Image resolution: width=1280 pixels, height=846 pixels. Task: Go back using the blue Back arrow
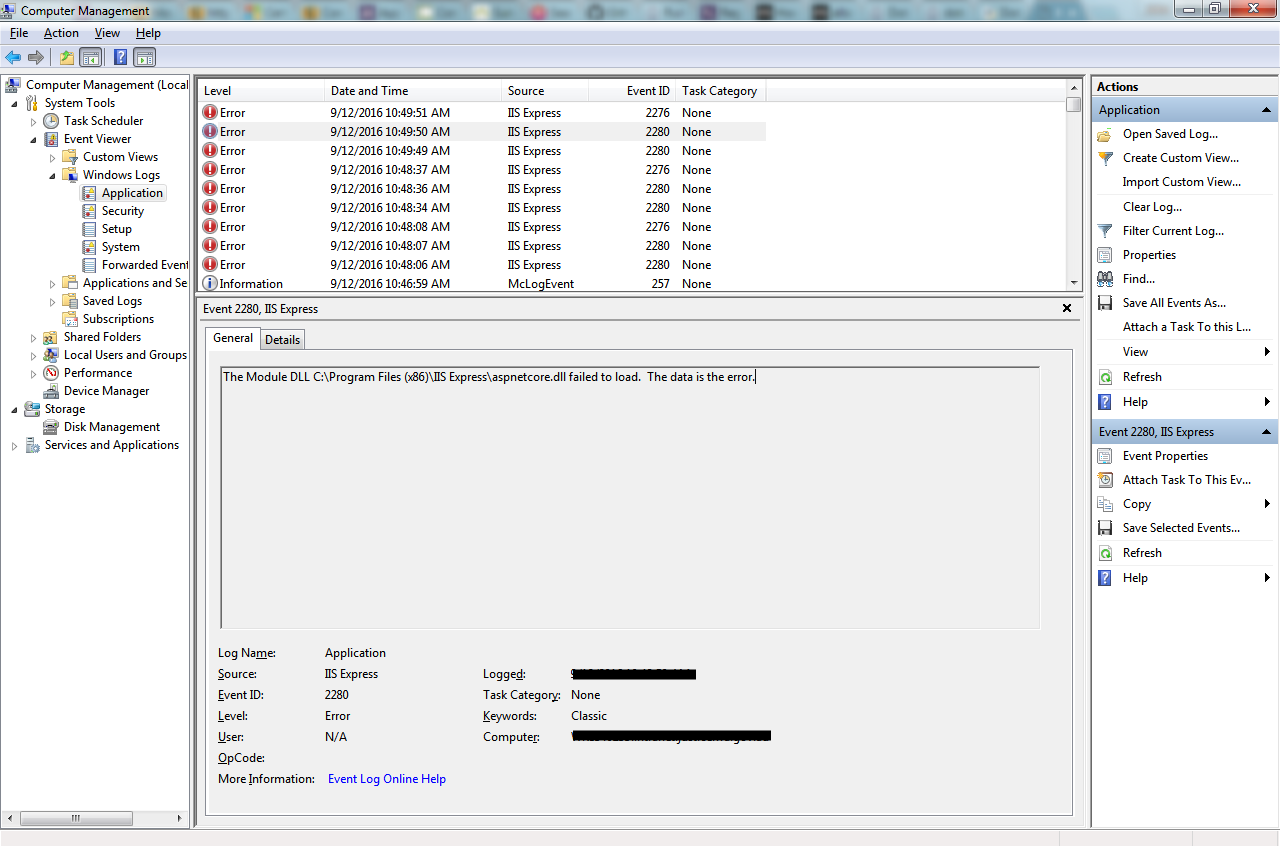pyautogui.click(x=13, y=57)
